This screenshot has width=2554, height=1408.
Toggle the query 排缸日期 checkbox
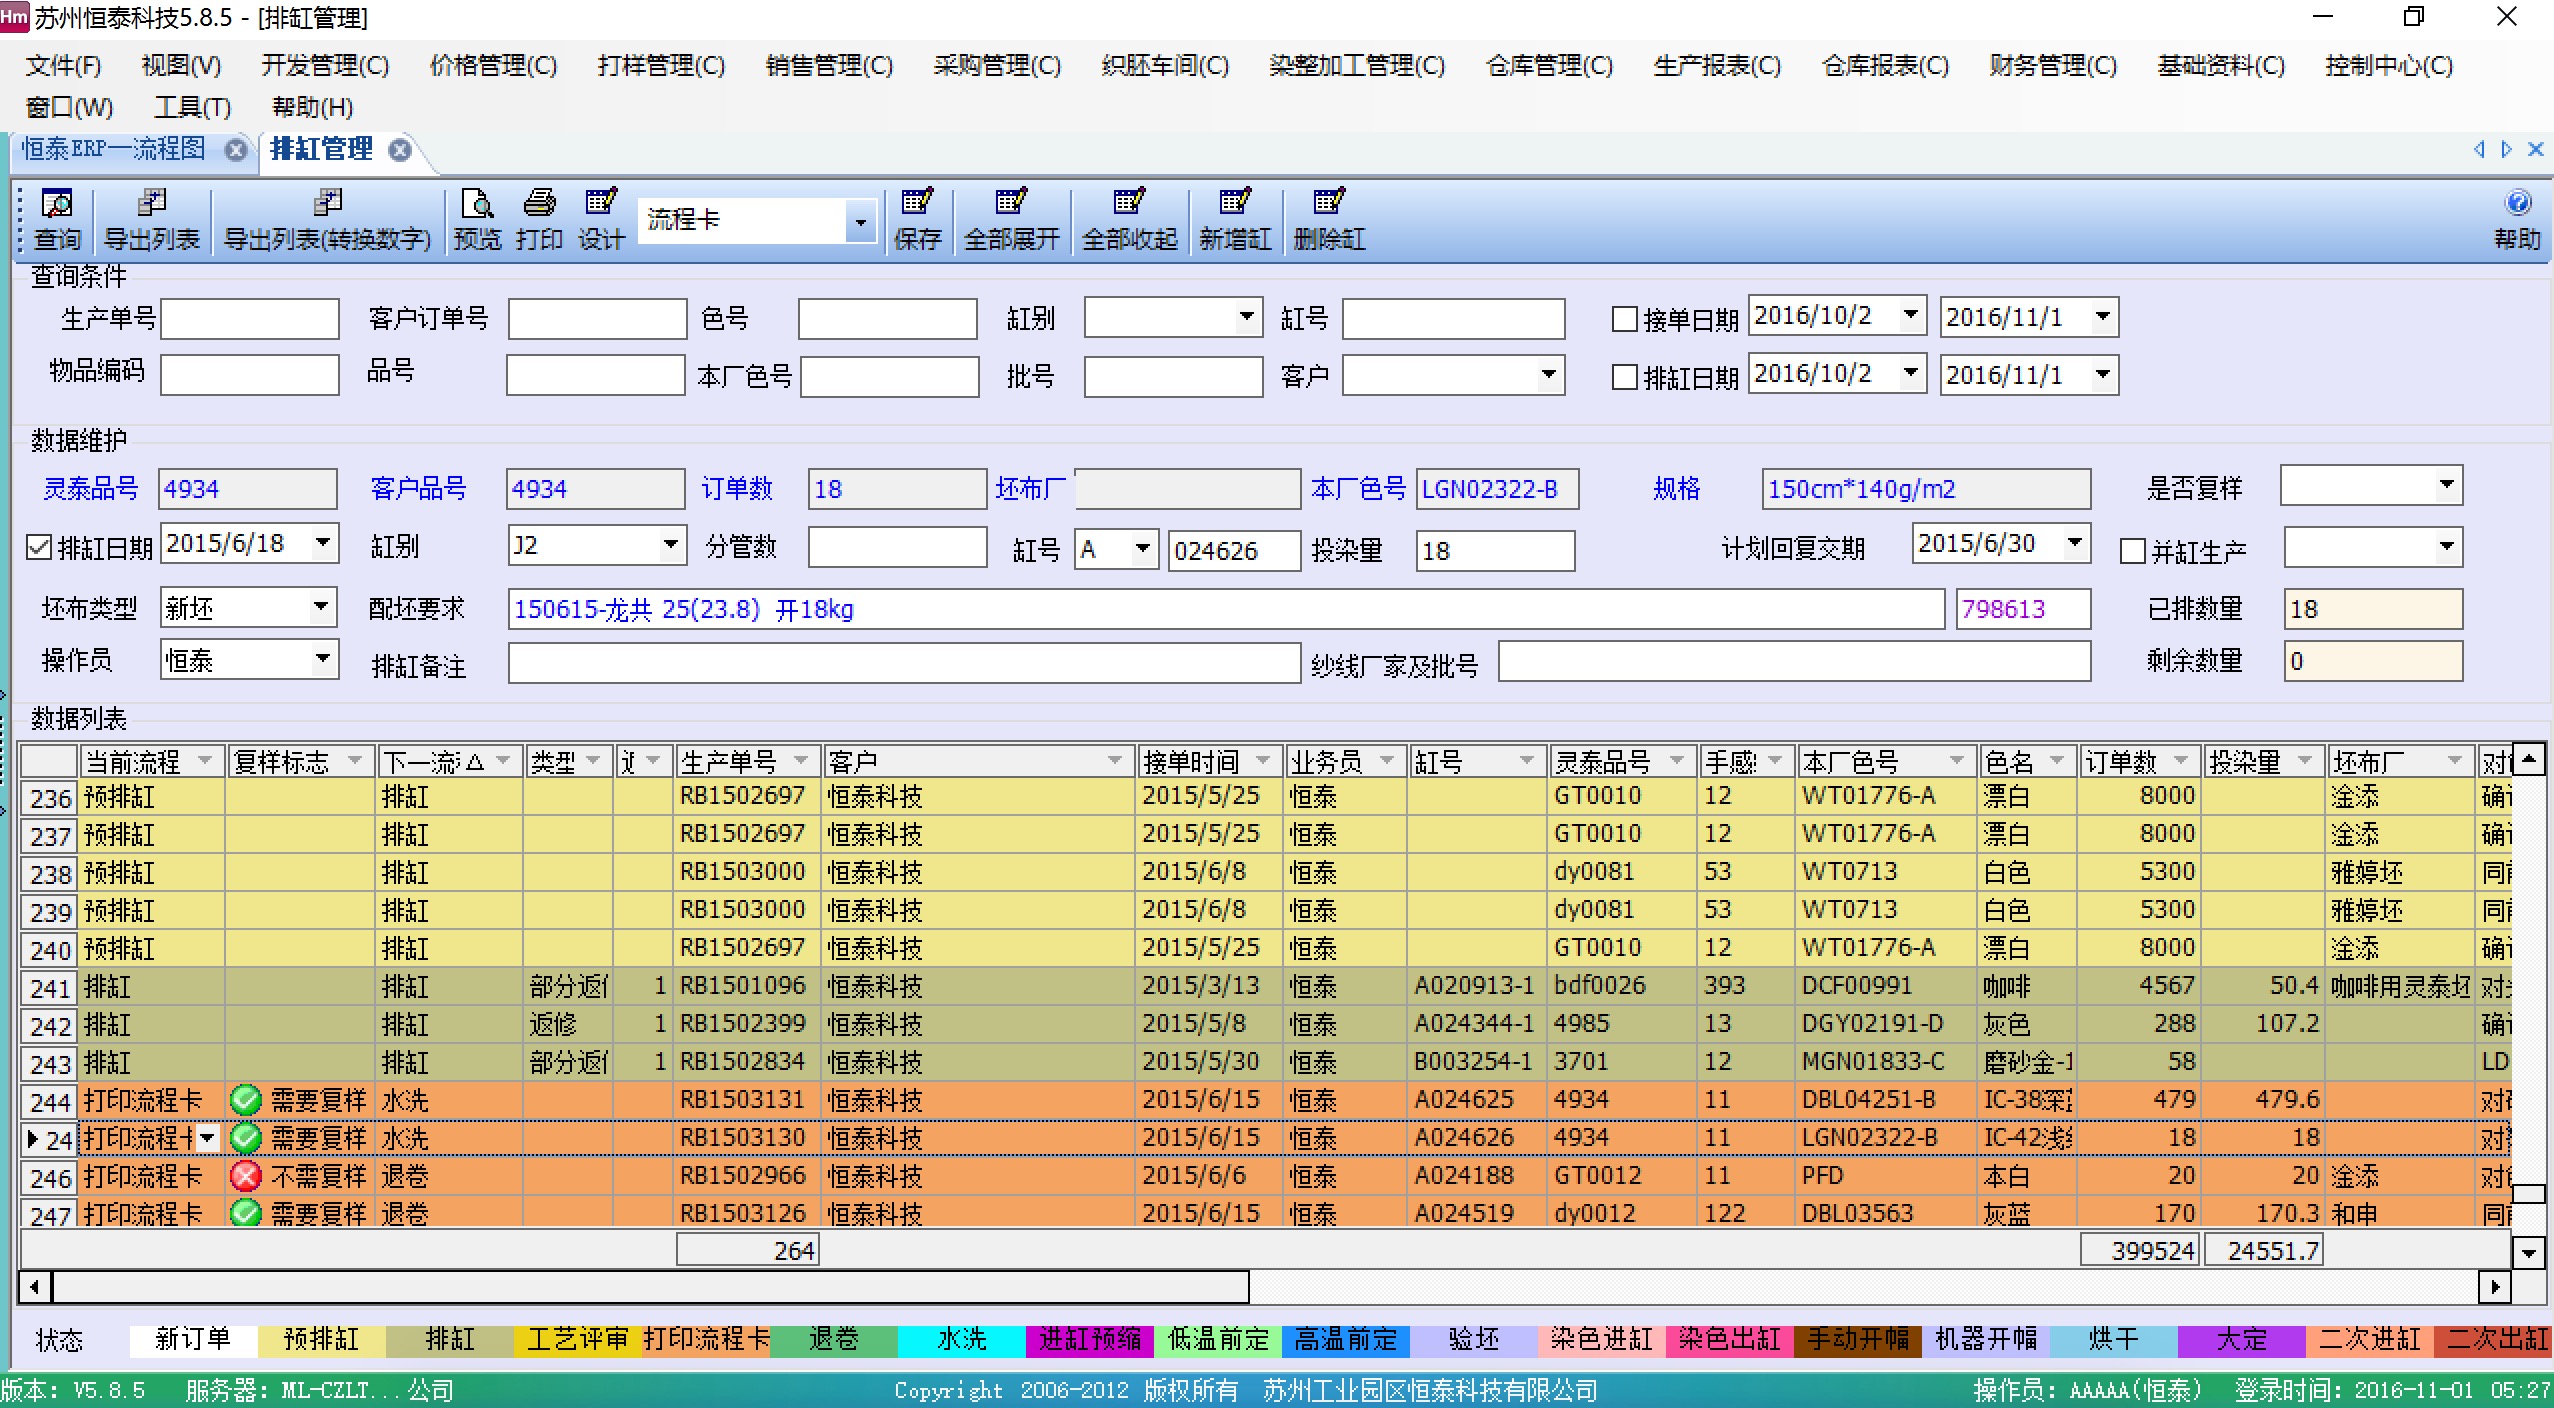point(1625,377)
